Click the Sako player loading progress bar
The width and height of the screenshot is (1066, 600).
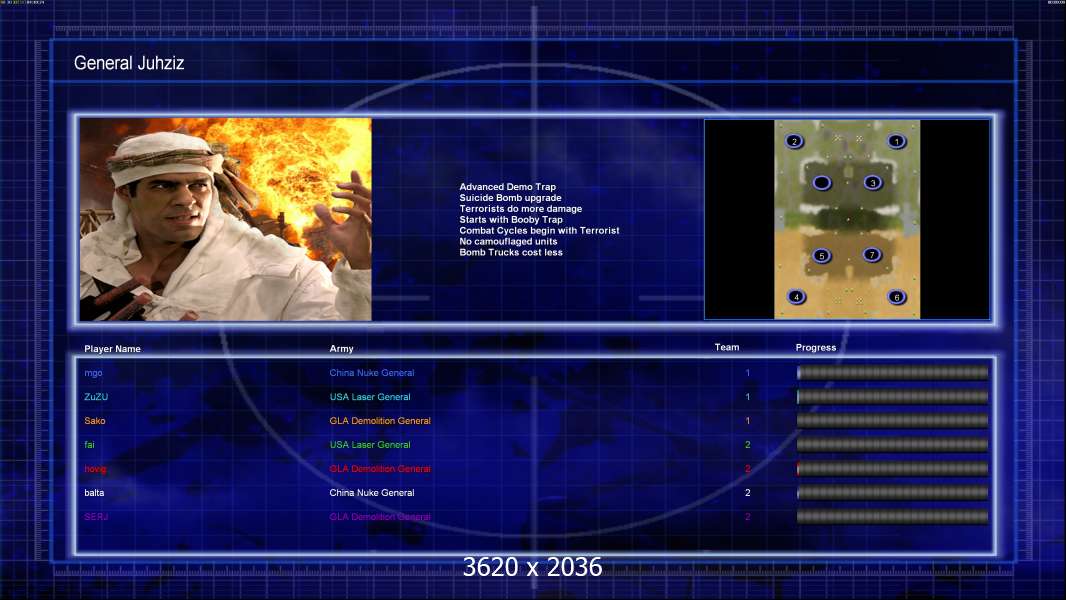(x=893, y=421)
